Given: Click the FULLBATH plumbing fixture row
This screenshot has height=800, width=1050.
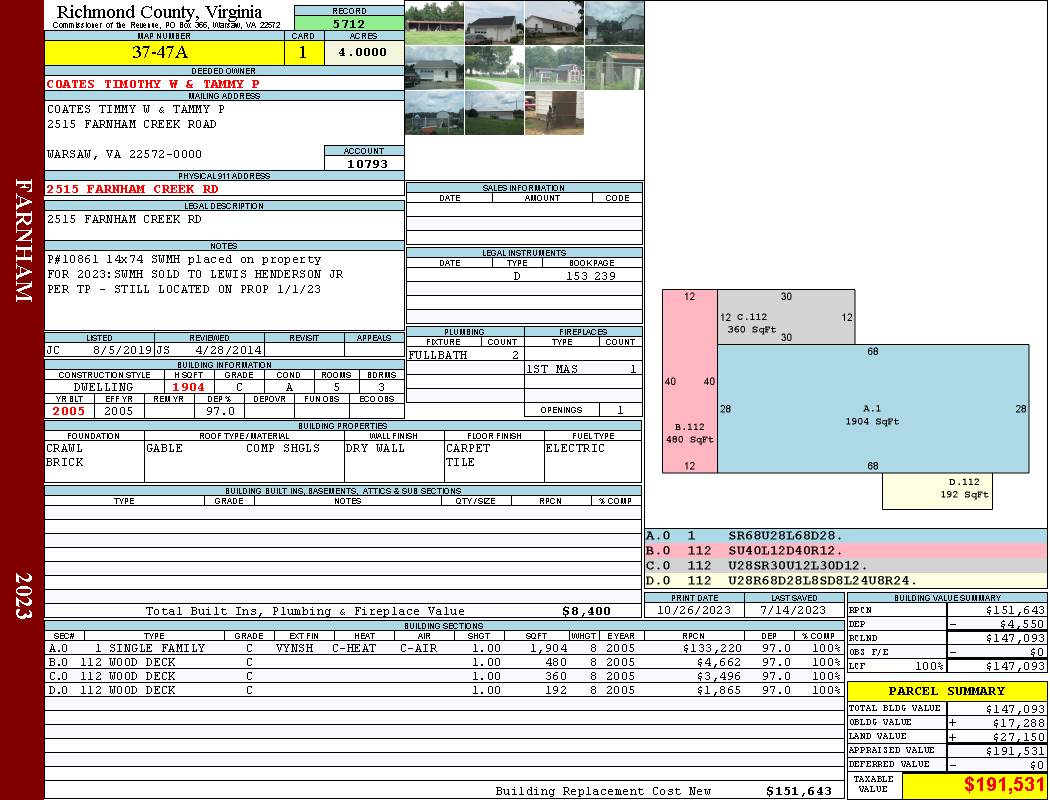Looking at the screenshot, I should coord(464,355).
